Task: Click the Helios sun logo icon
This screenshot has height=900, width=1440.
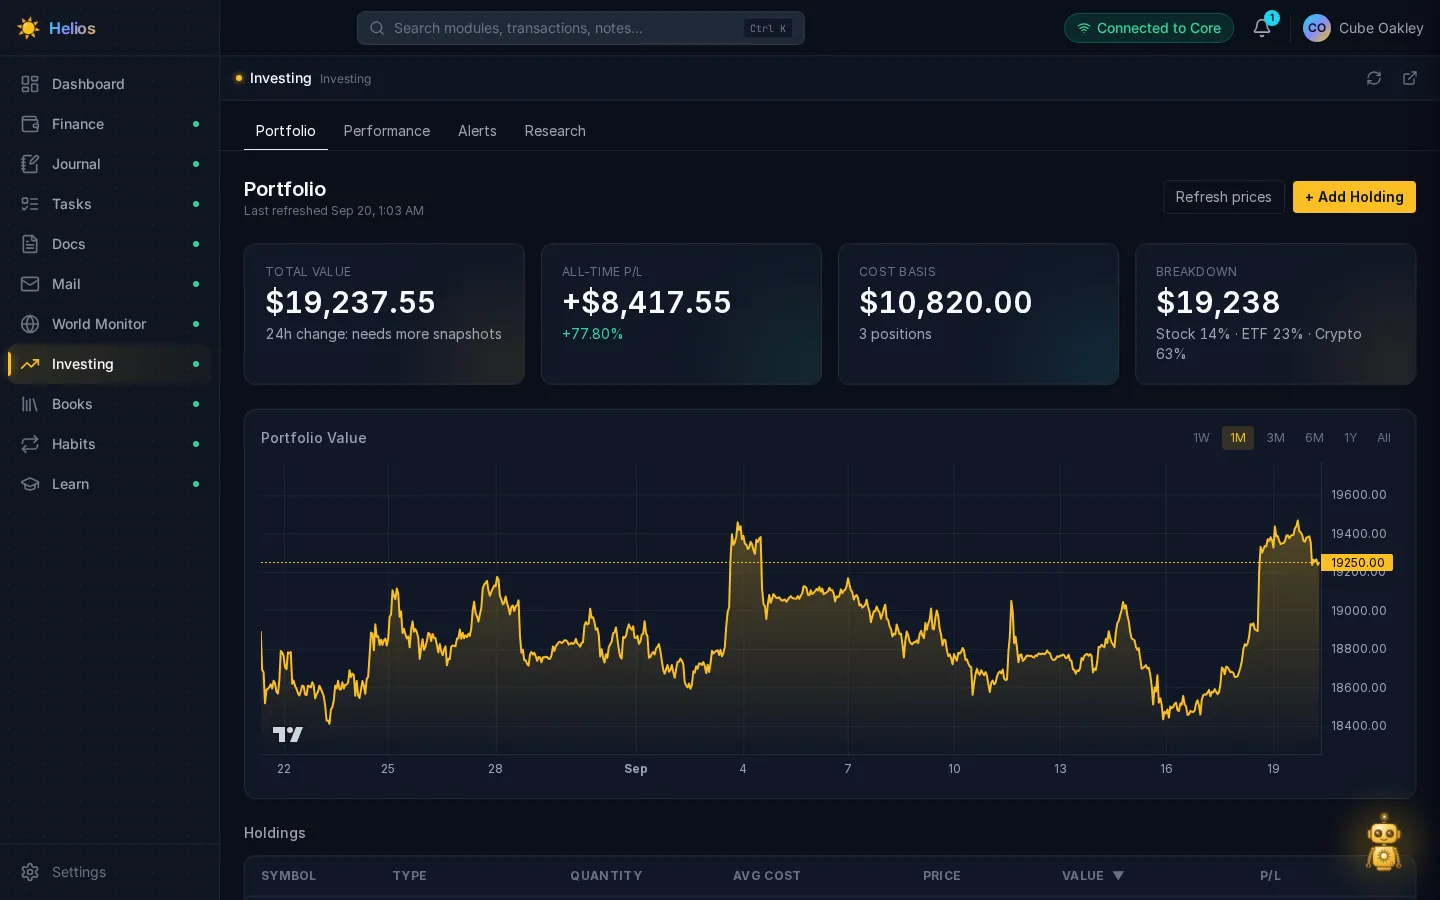Action: pyautogui.click(x=28, y=28)
